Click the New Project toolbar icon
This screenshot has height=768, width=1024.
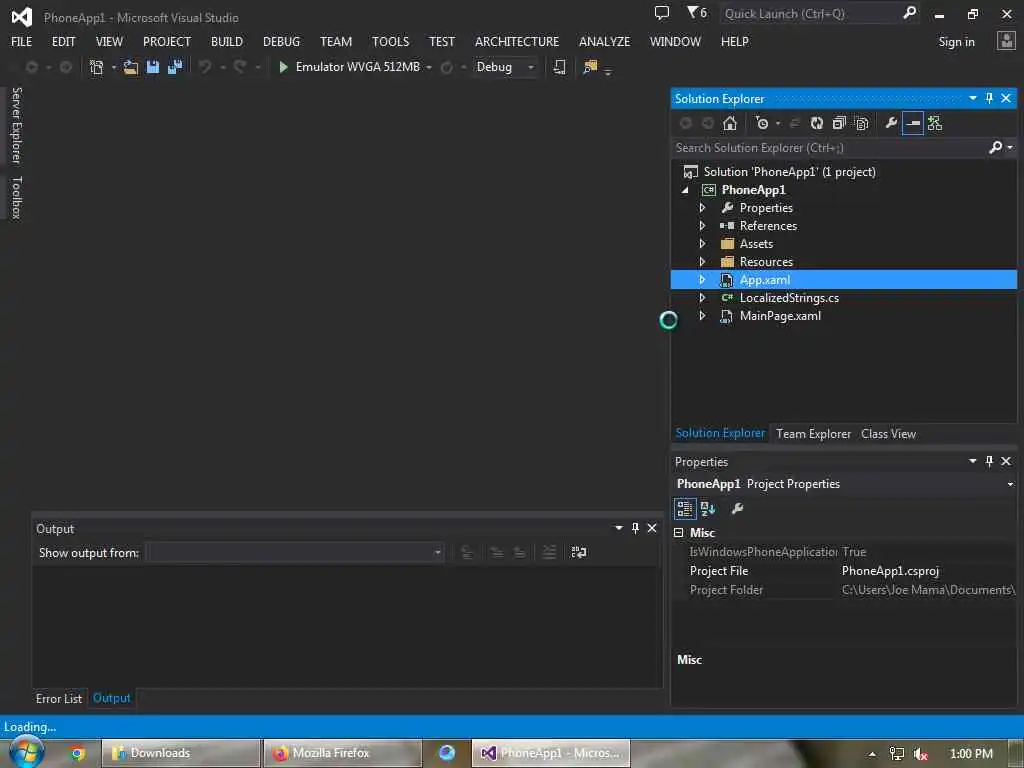(x=97, y=67)
